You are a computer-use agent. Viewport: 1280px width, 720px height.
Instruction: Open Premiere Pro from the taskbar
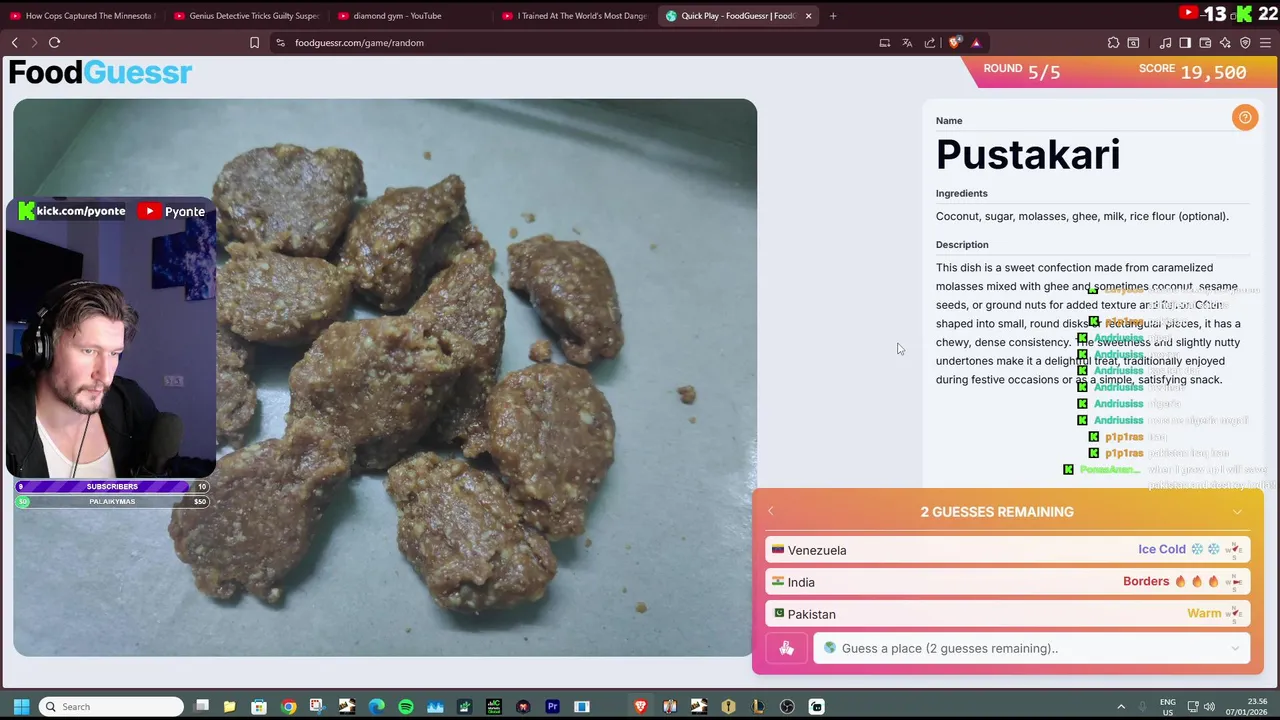552,707
